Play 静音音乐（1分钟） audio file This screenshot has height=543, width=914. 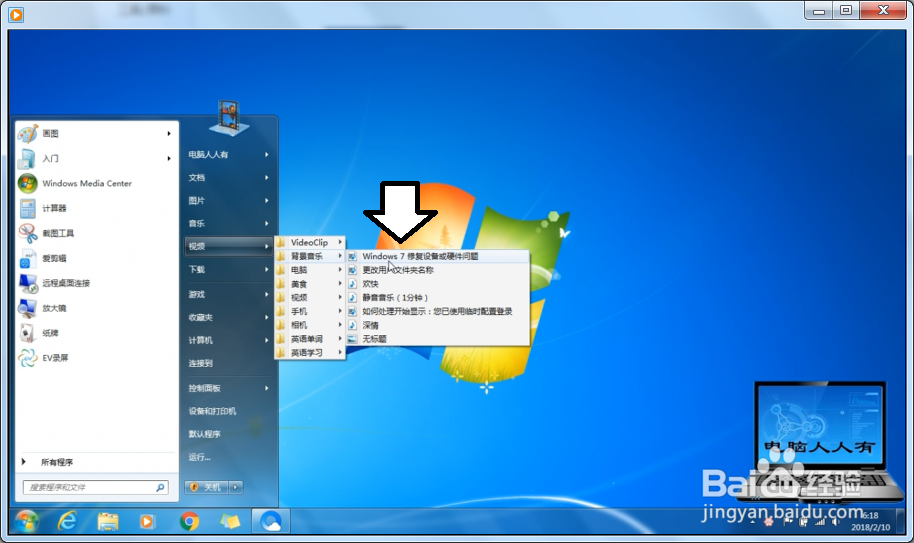tap(438, 298)
